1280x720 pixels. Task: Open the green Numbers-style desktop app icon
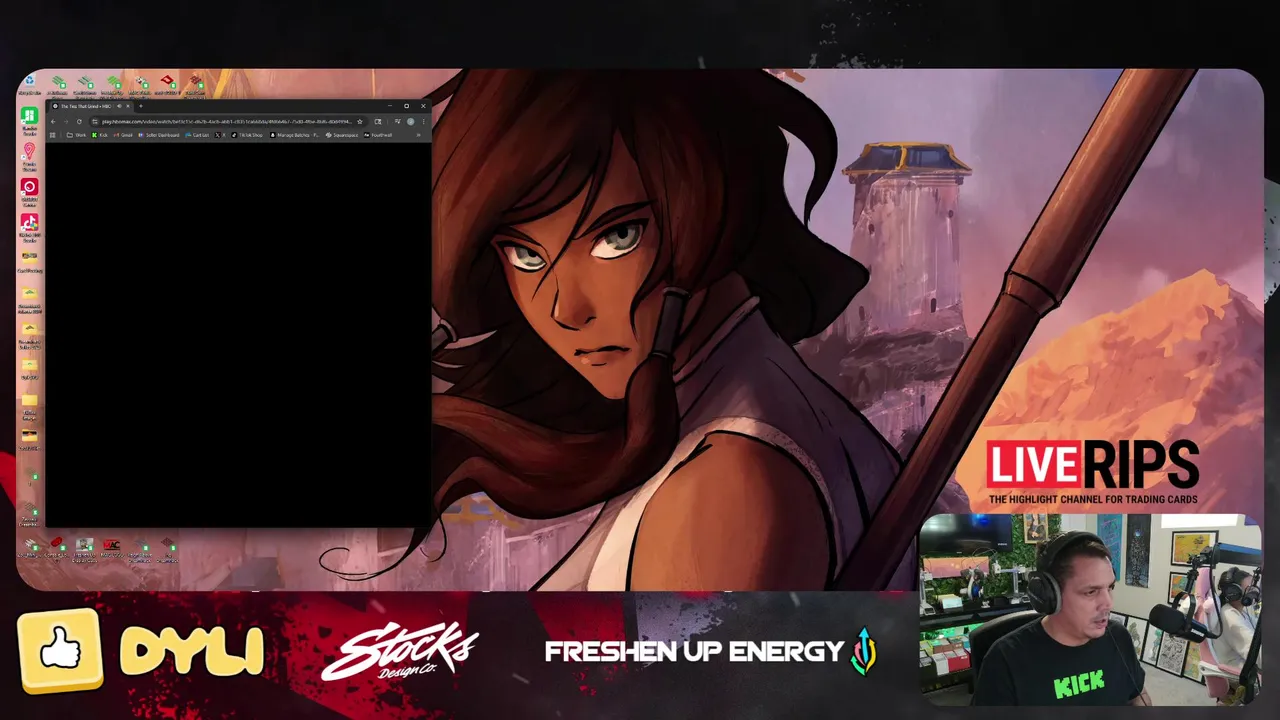29,117
